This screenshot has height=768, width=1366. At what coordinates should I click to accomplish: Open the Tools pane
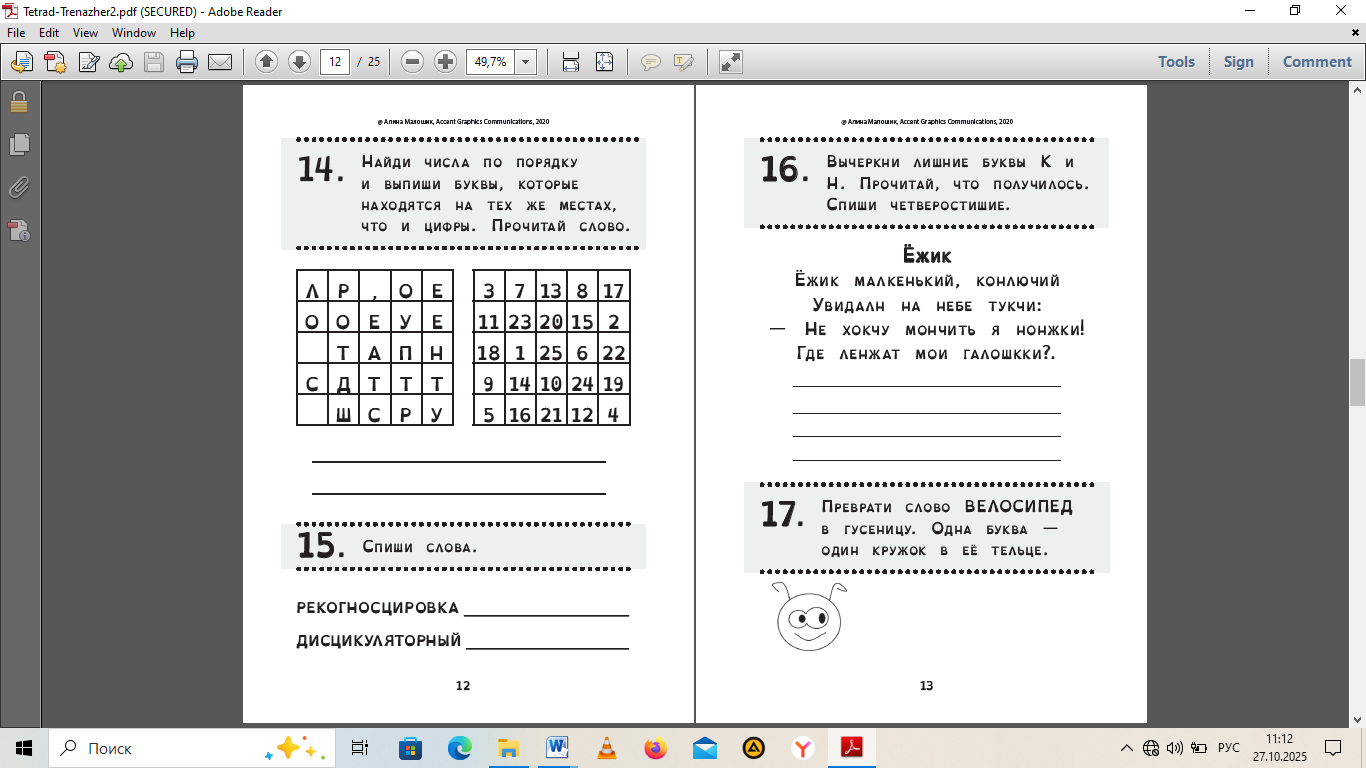(x=1176, y=62)
